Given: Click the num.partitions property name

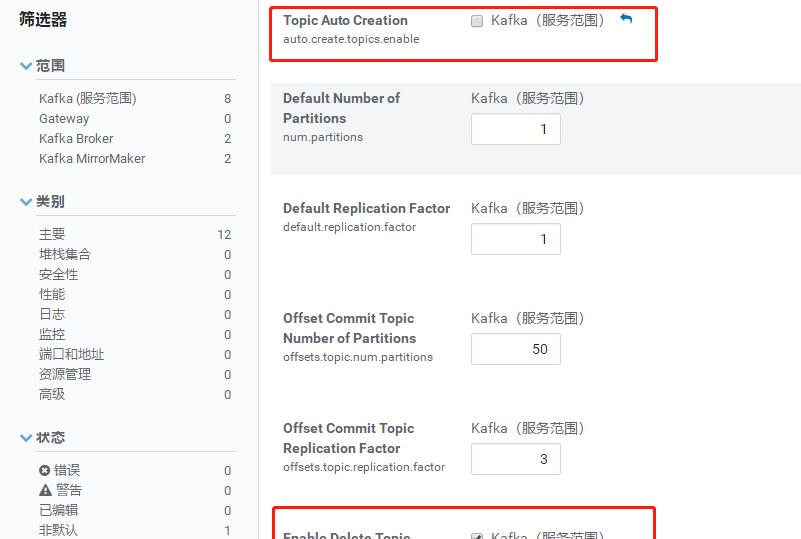Looking at the screenshot, I should pos(323,137).
